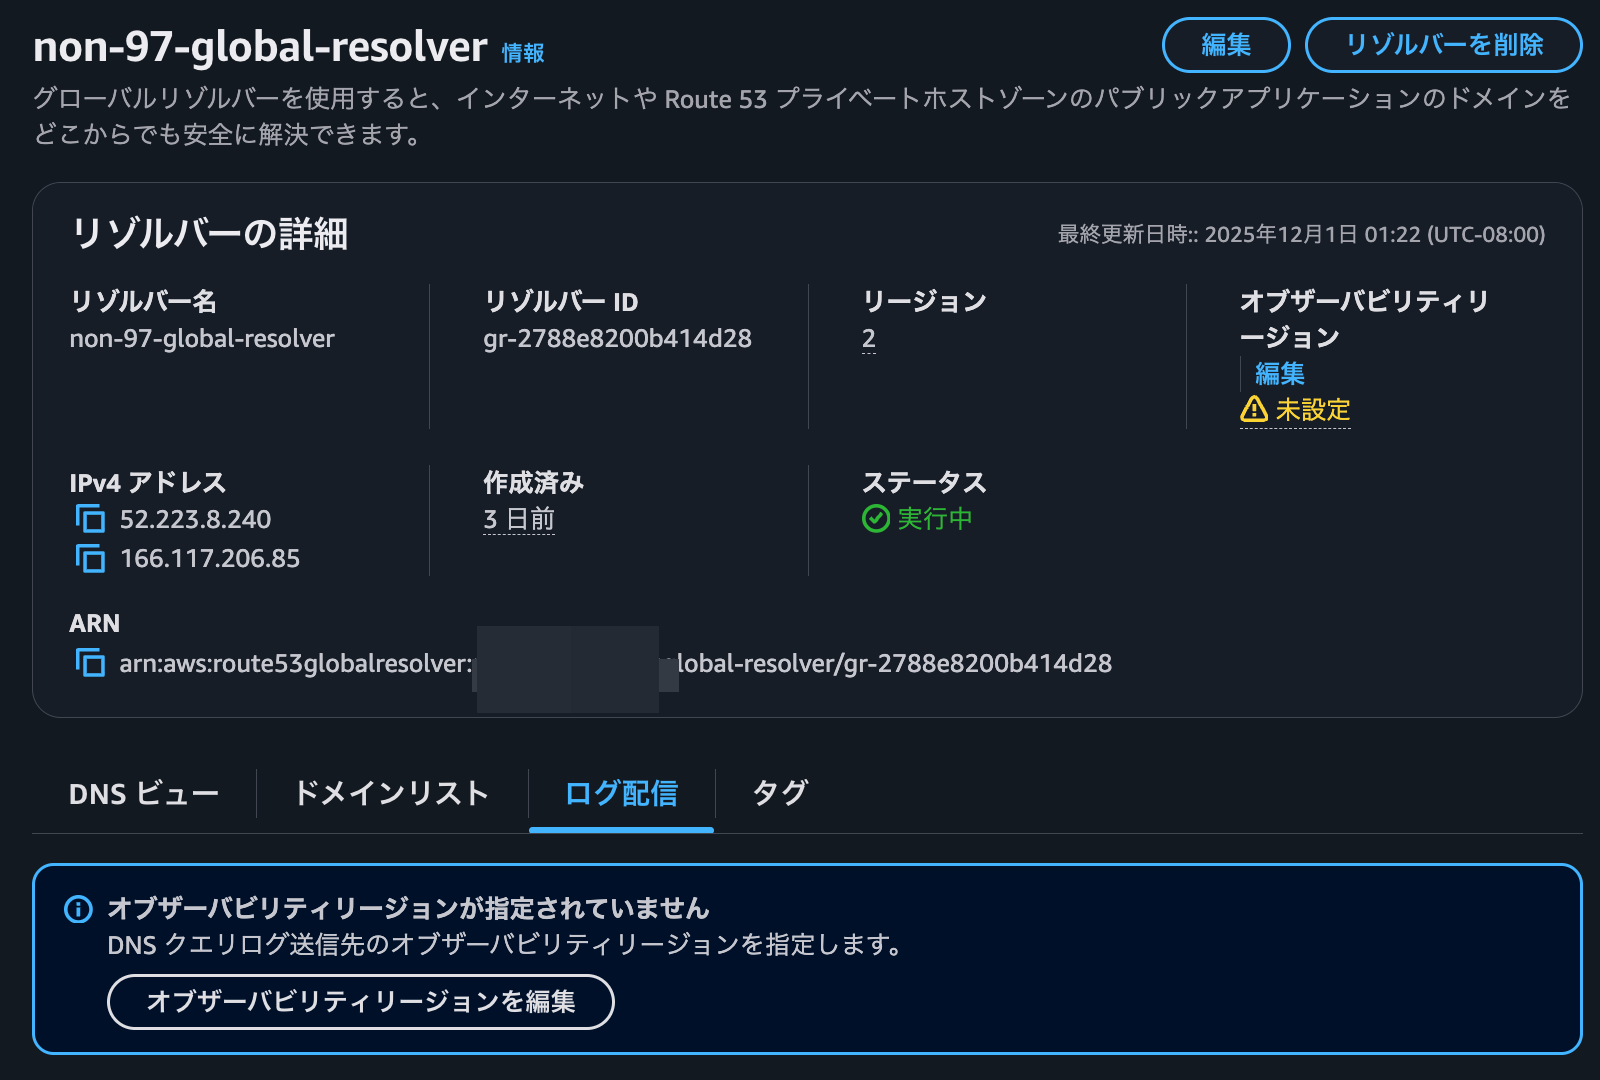Copy the ARN value using its copy icon
1600x1080 pixels.
[x=90, y=662]
